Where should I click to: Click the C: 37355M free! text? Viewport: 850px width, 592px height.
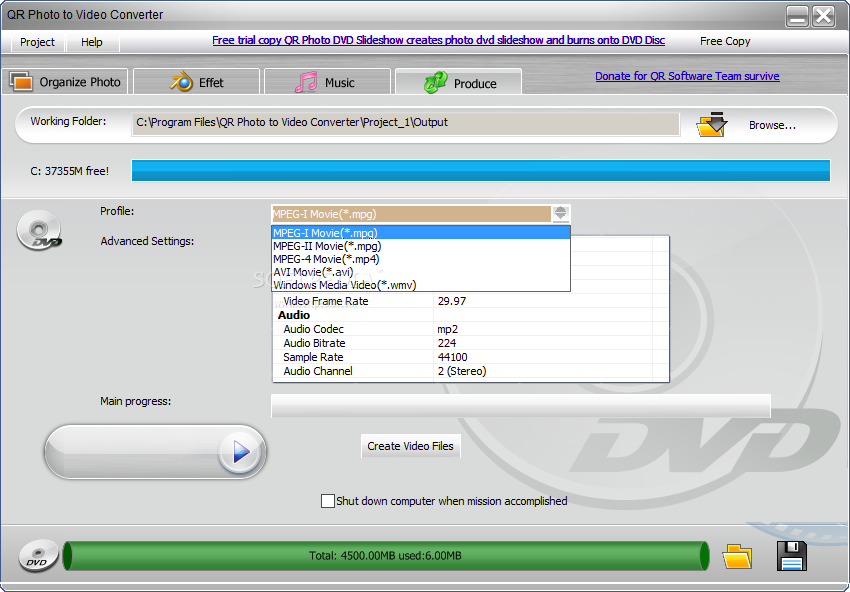pyautogui.click(x=69, y=171)
